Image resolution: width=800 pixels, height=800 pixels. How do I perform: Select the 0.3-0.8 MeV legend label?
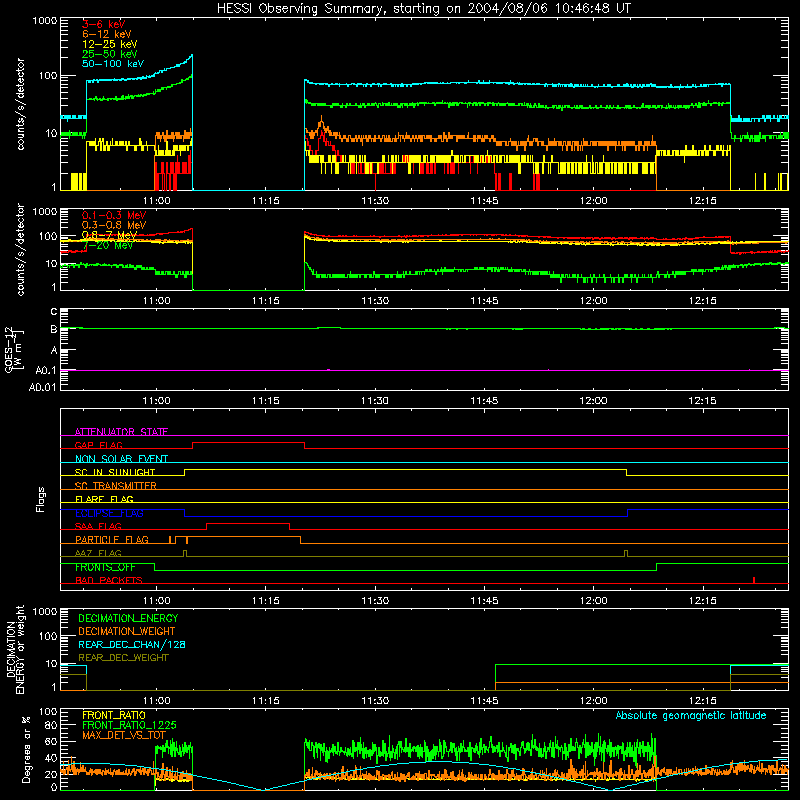pyautogui.click(x=114, y=225)
